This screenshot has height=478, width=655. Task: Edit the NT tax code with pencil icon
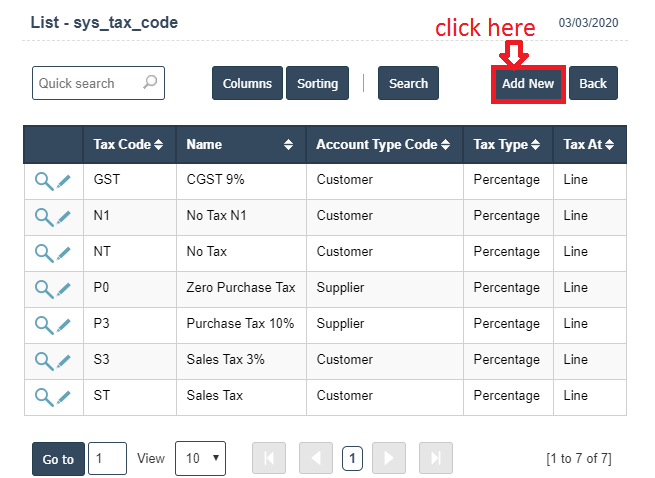64,252
